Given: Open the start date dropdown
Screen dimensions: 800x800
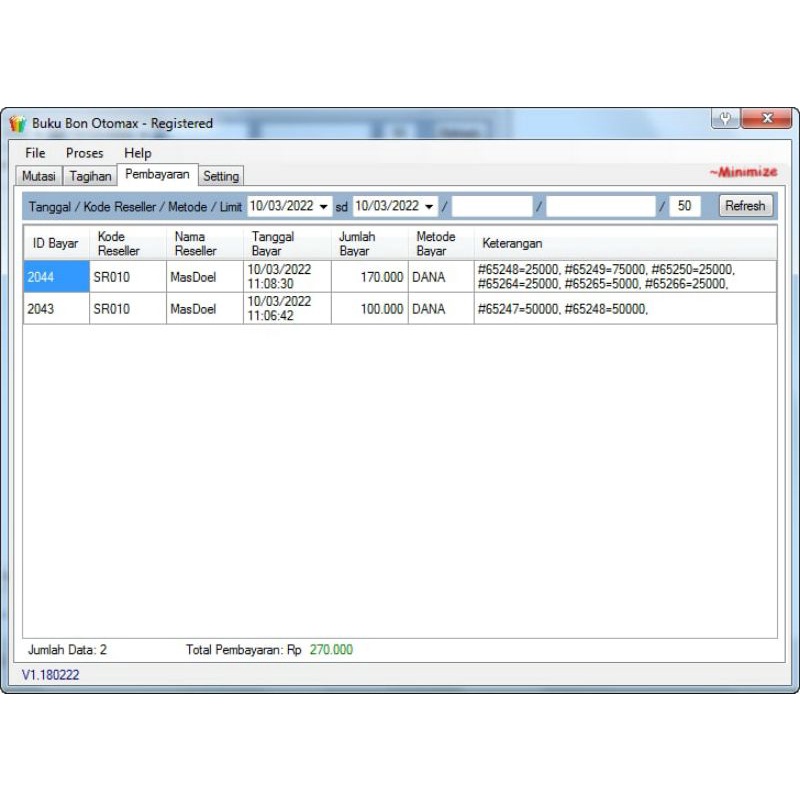Looking at the screenshot, I should pyautogui.click(x=323, y=206).
